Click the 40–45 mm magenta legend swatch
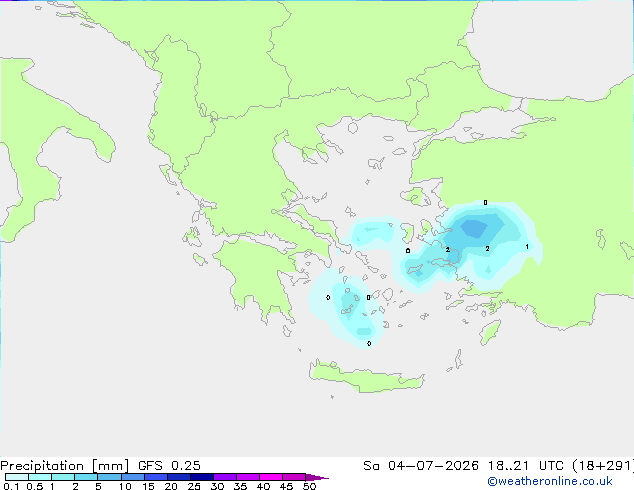Screen dimensions: 634x490 (x=271, y=477)
